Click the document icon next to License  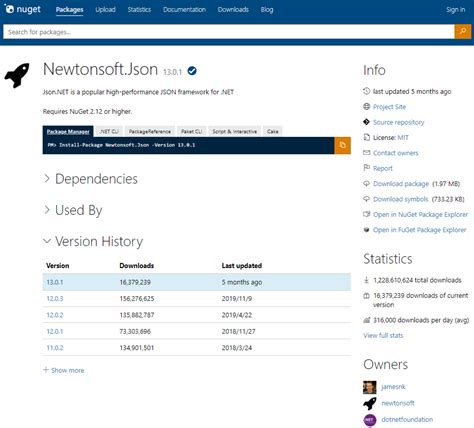click(366, 137)
